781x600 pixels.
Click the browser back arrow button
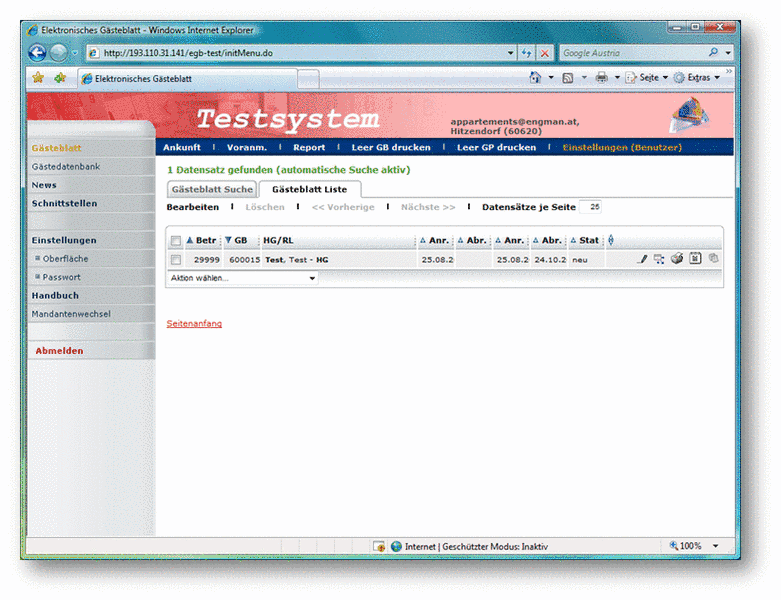pos(38,52)
